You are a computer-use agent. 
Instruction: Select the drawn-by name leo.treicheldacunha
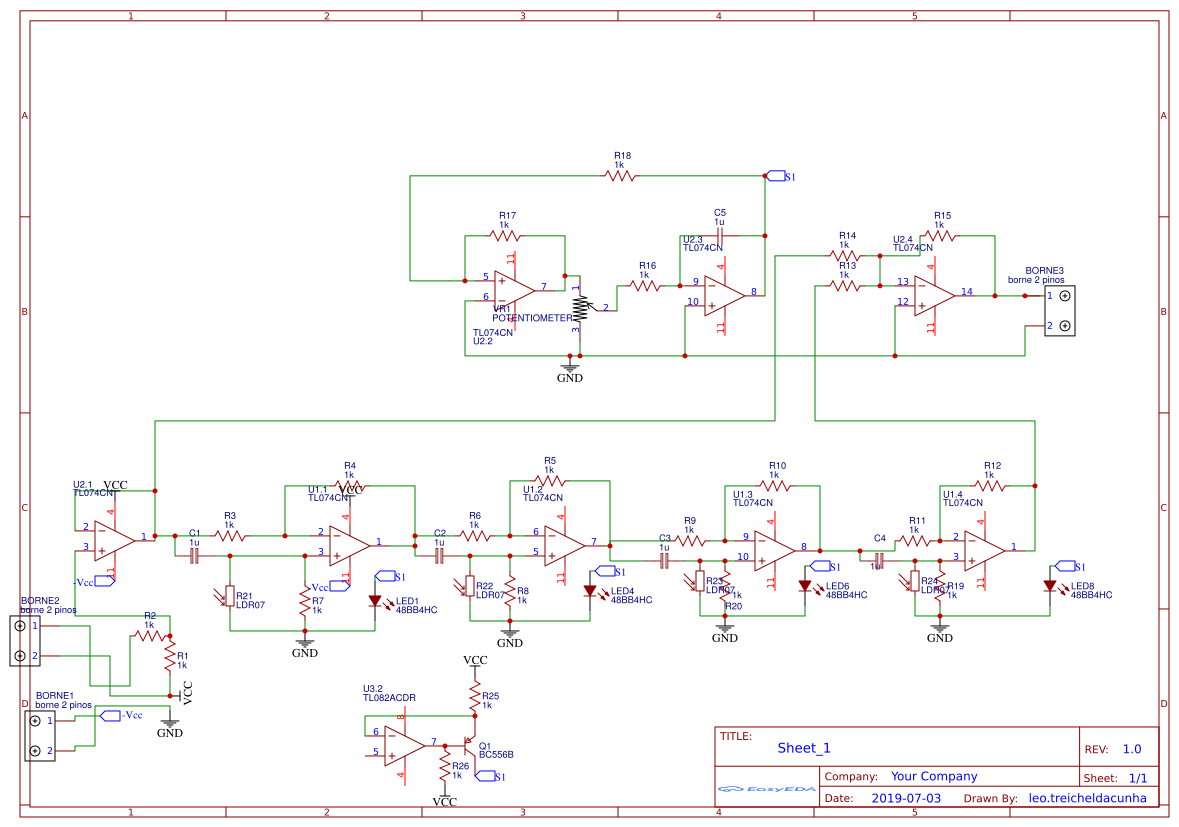[x=1088, y=798]
